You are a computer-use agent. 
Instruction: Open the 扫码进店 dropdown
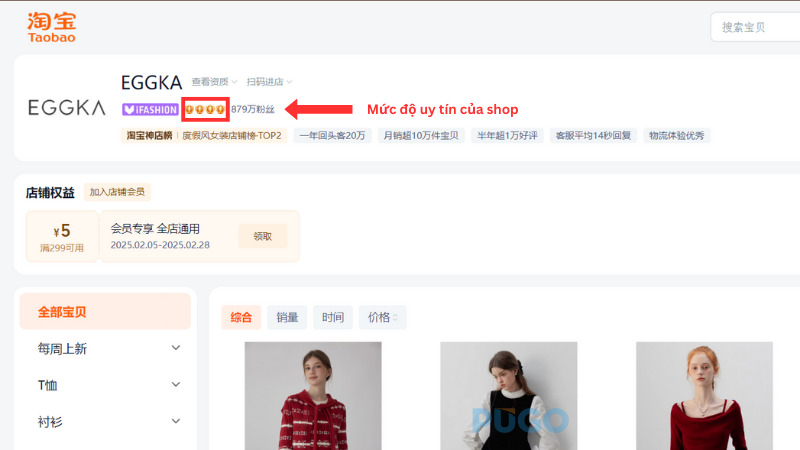269,82
